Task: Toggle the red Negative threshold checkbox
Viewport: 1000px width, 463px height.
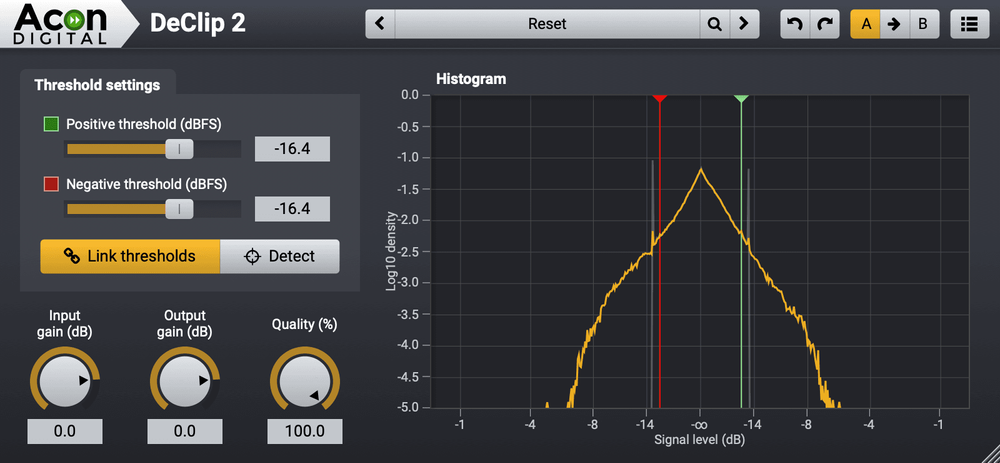Action: point(51,184)
